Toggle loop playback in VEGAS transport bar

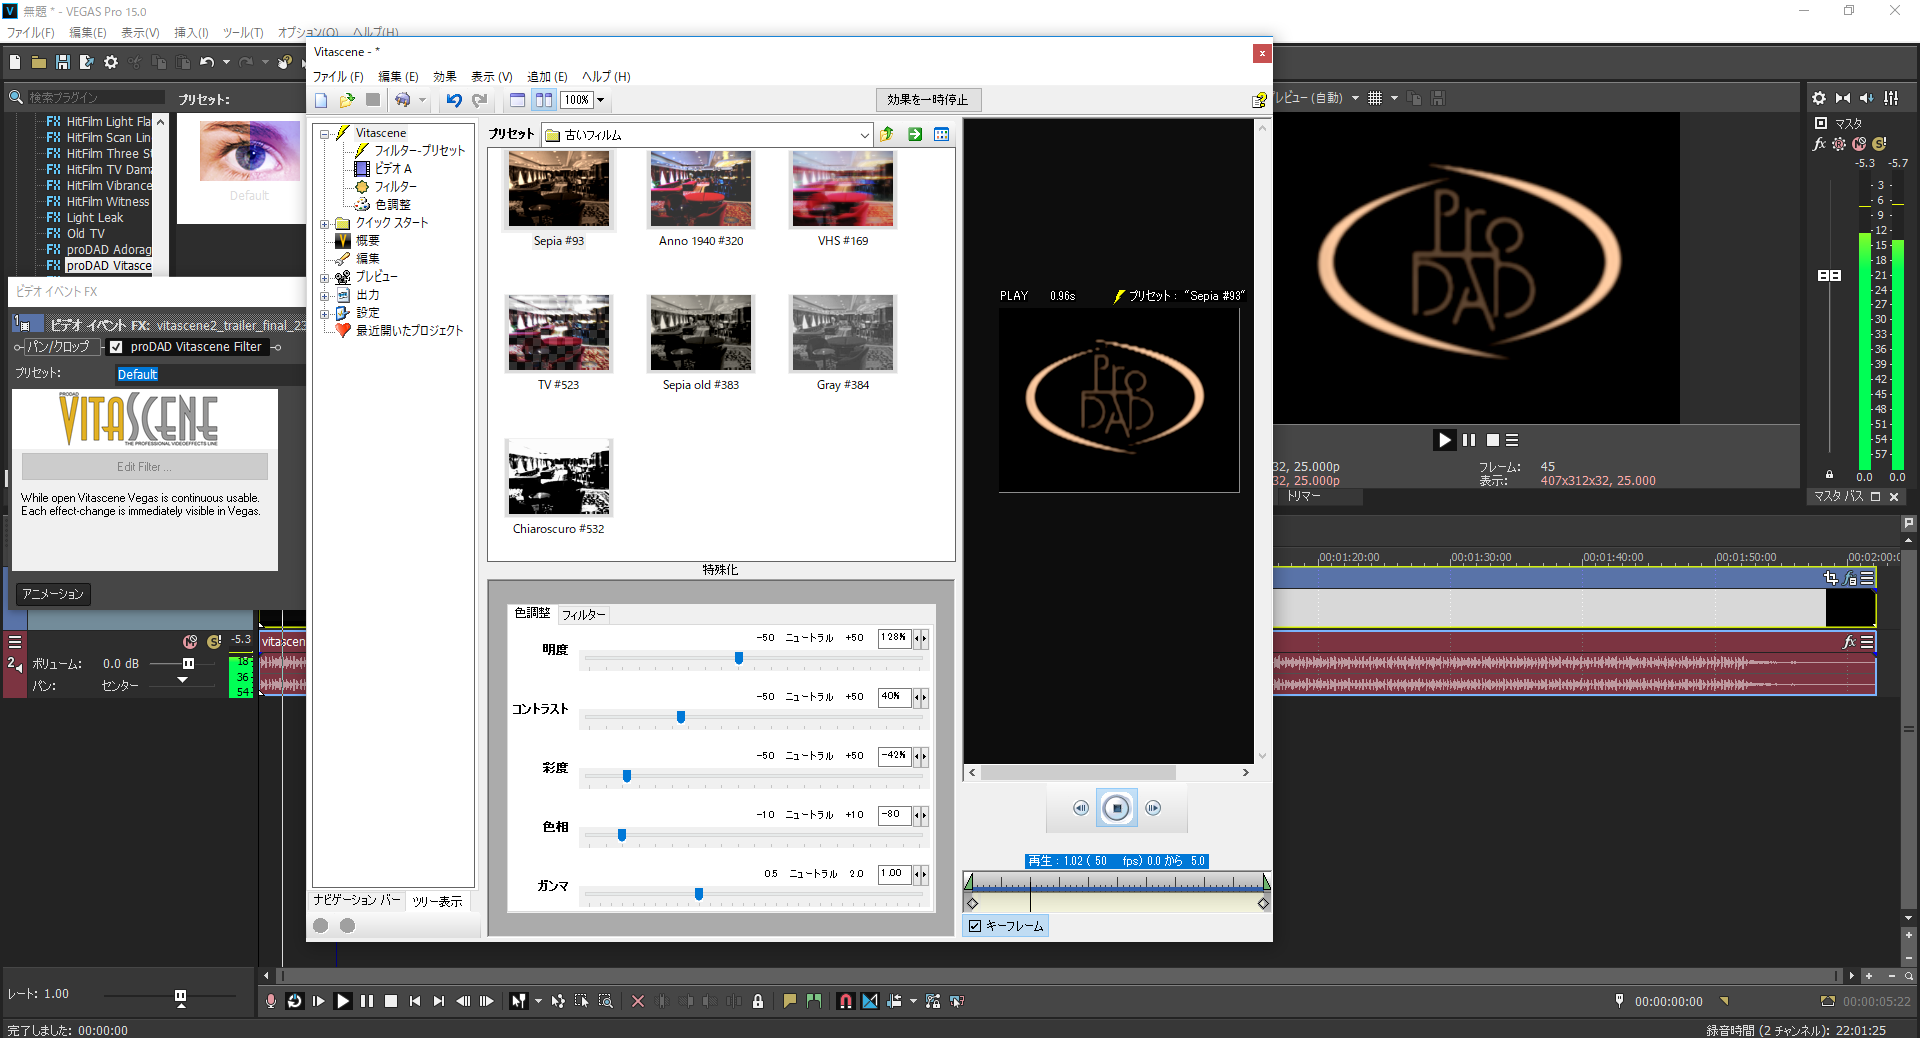(x=295, y=1001)
